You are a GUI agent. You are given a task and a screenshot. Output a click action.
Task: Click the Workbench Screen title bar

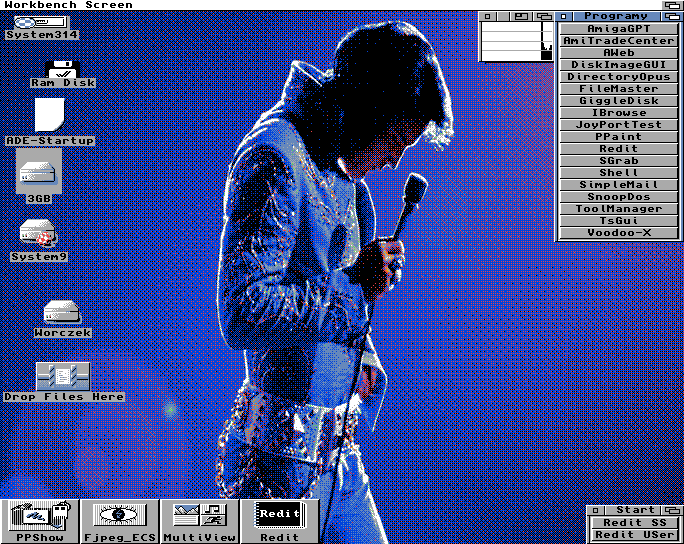point(300,5)
